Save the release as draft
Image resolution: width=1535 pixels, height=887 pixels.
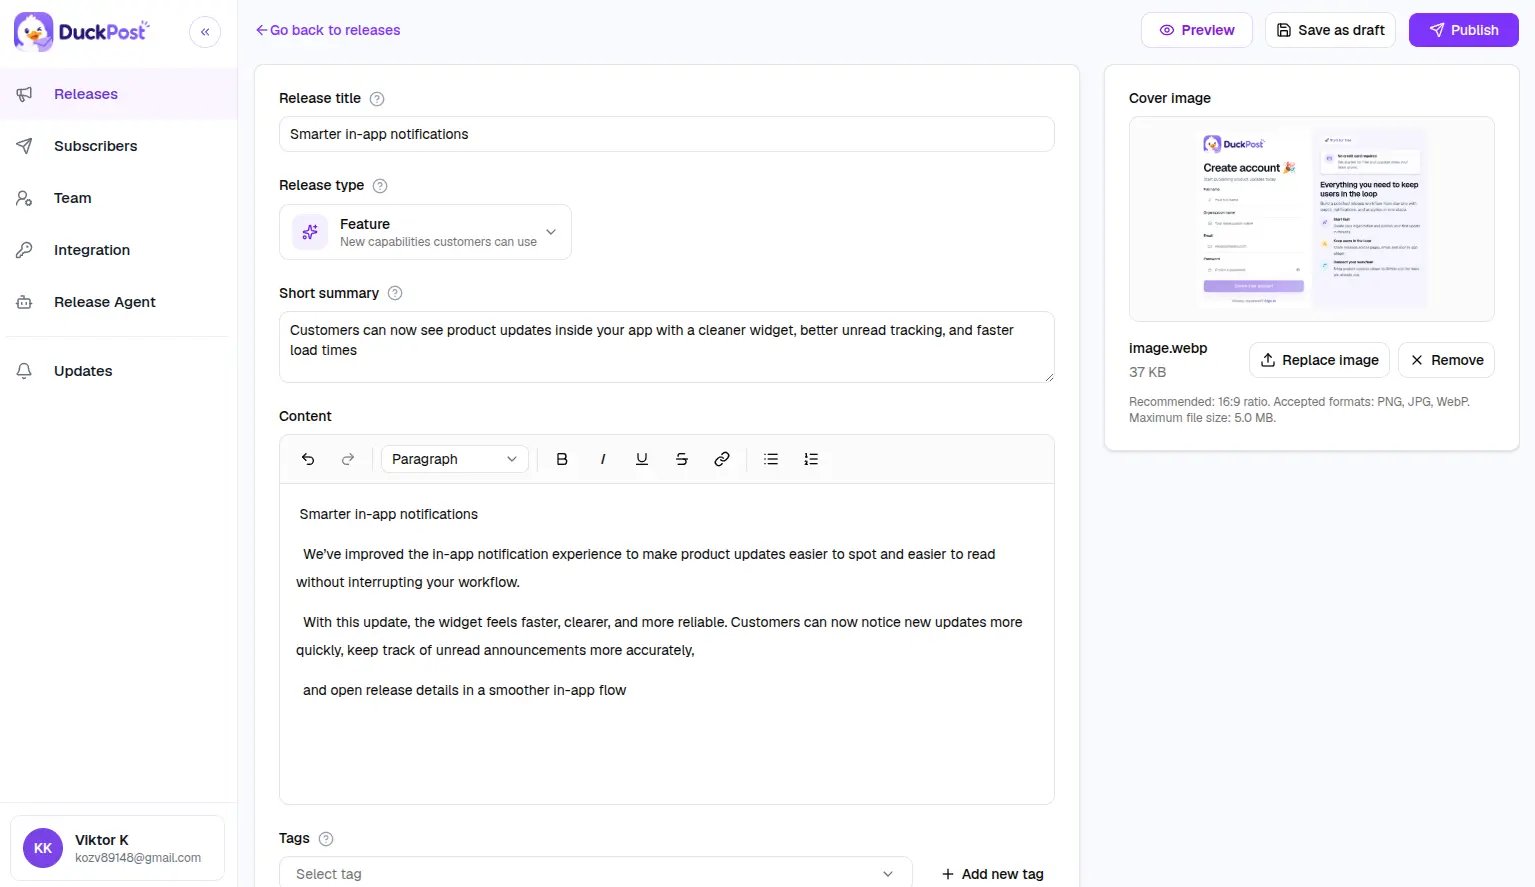[x=1330, y=30]
